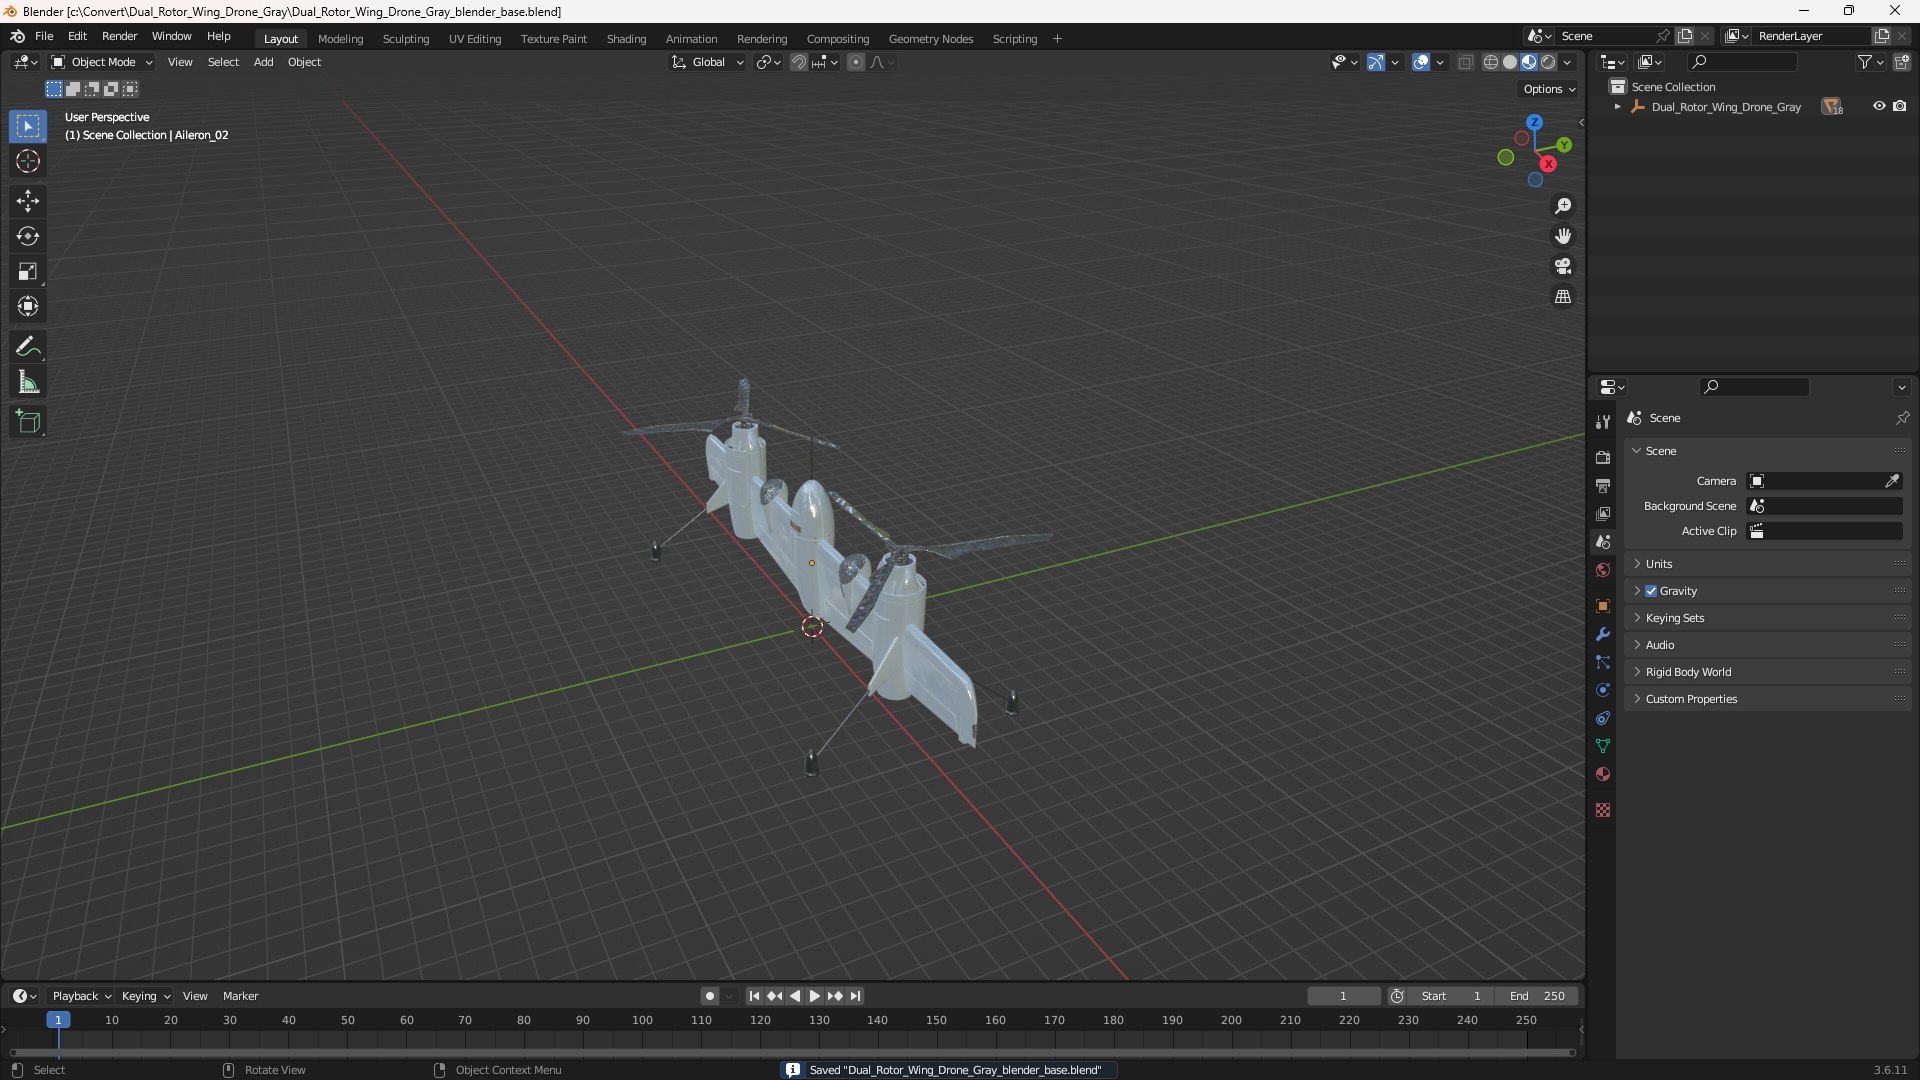Jump to the timeline start frame
The width and height of the screenshot is (1920, 1080).
(754, 996)
